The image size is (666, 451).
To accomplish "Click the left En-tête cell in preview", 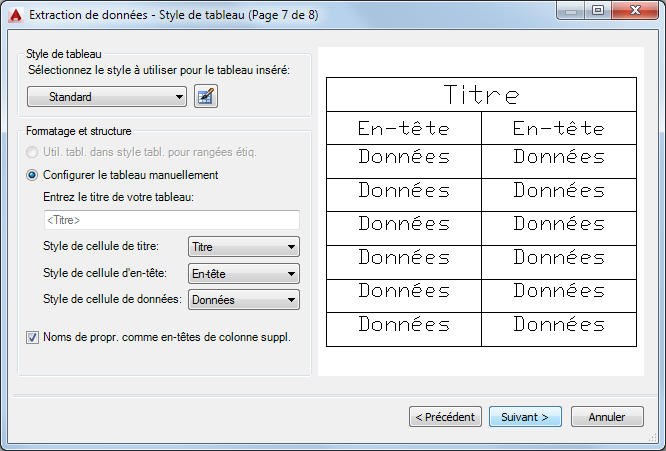I will [404, 128].
